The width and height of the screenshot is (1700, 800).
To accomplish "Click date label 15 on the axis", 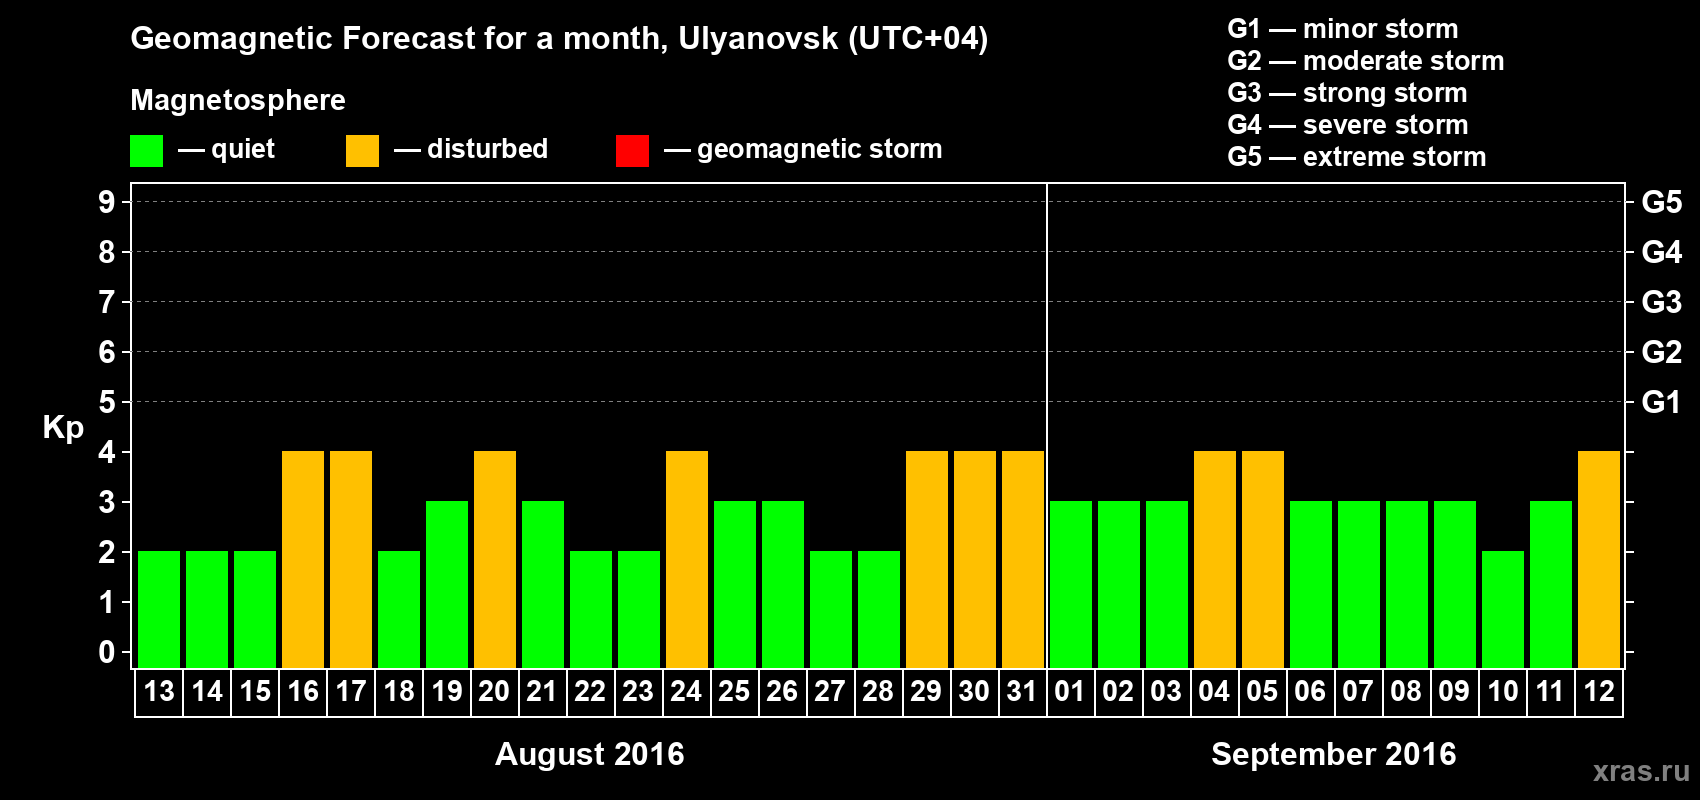I will pos(255,692).
